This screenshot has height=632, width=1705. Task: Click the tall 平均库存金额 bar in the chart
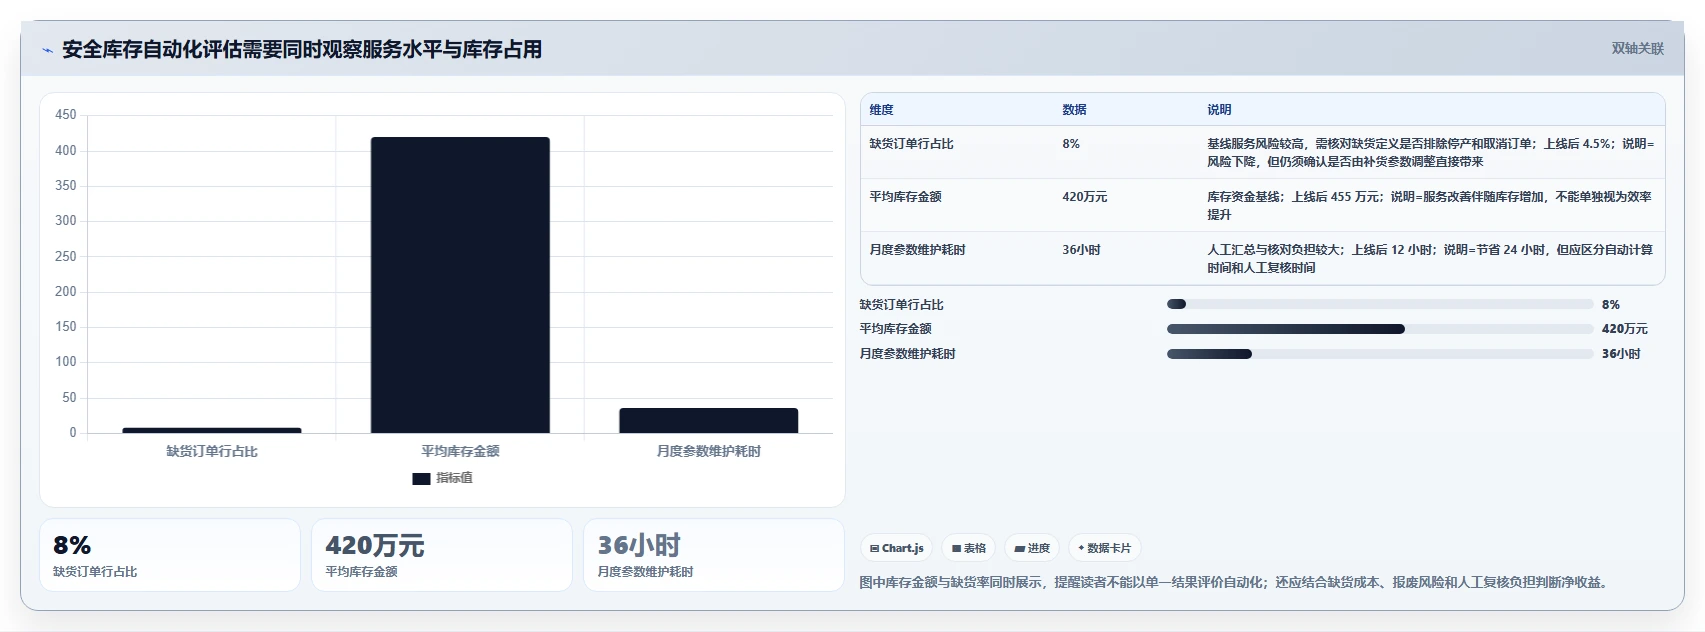(x=460, y=285)
